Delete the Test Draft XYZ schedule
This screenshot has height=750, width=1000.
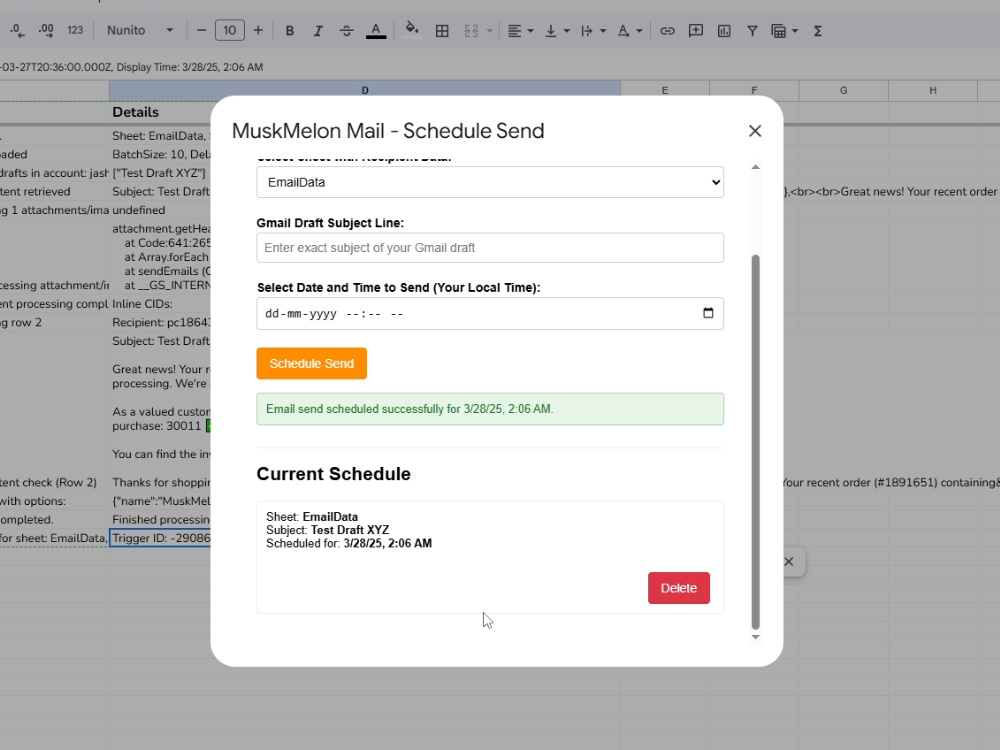pos(679,588)
